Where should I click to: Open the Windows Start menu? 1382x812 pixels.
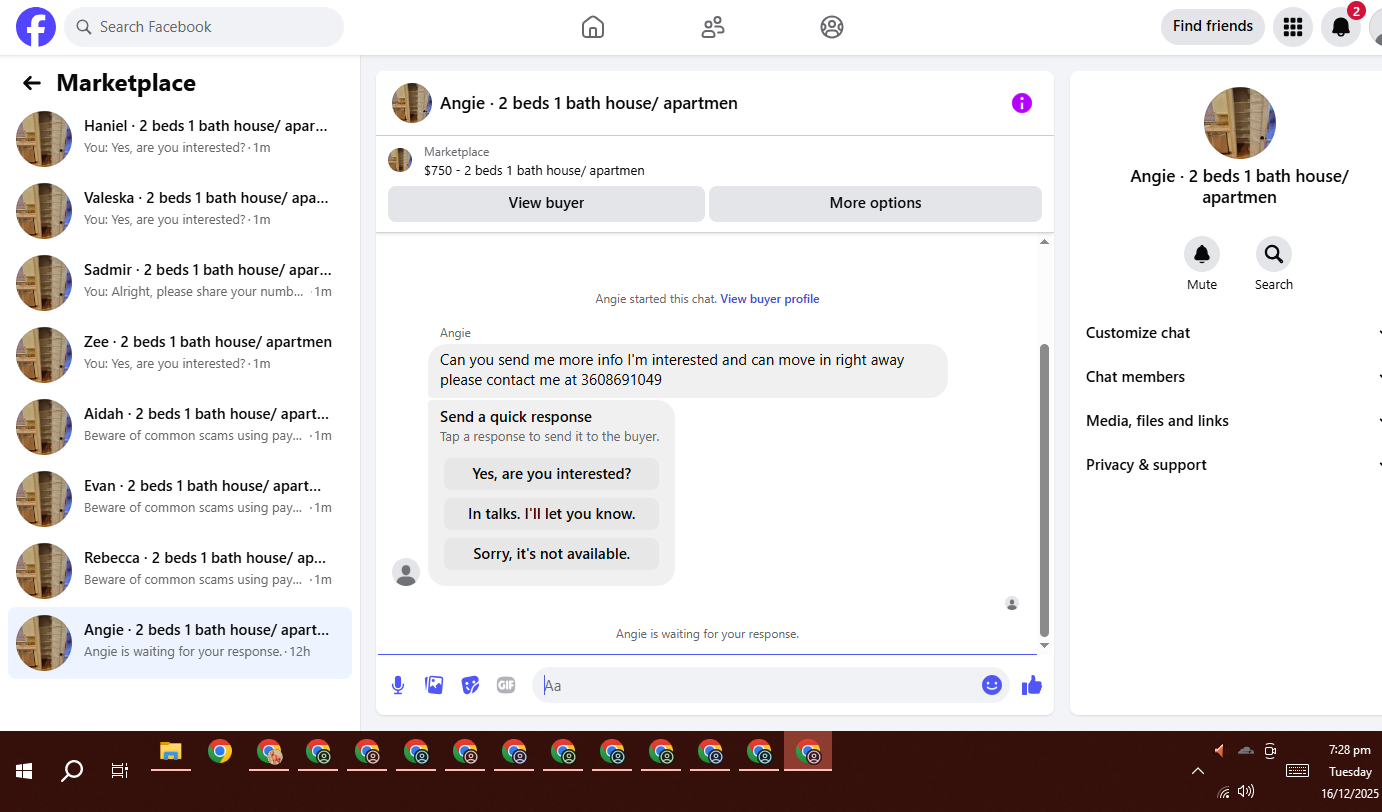point(24,771)
